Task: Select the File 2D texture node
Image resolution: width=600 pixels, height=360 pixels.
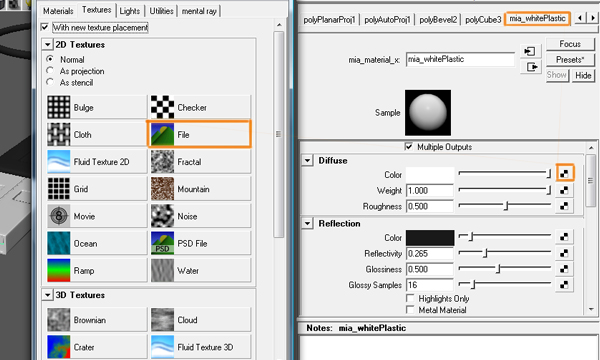Action: (x=199, y=134)
